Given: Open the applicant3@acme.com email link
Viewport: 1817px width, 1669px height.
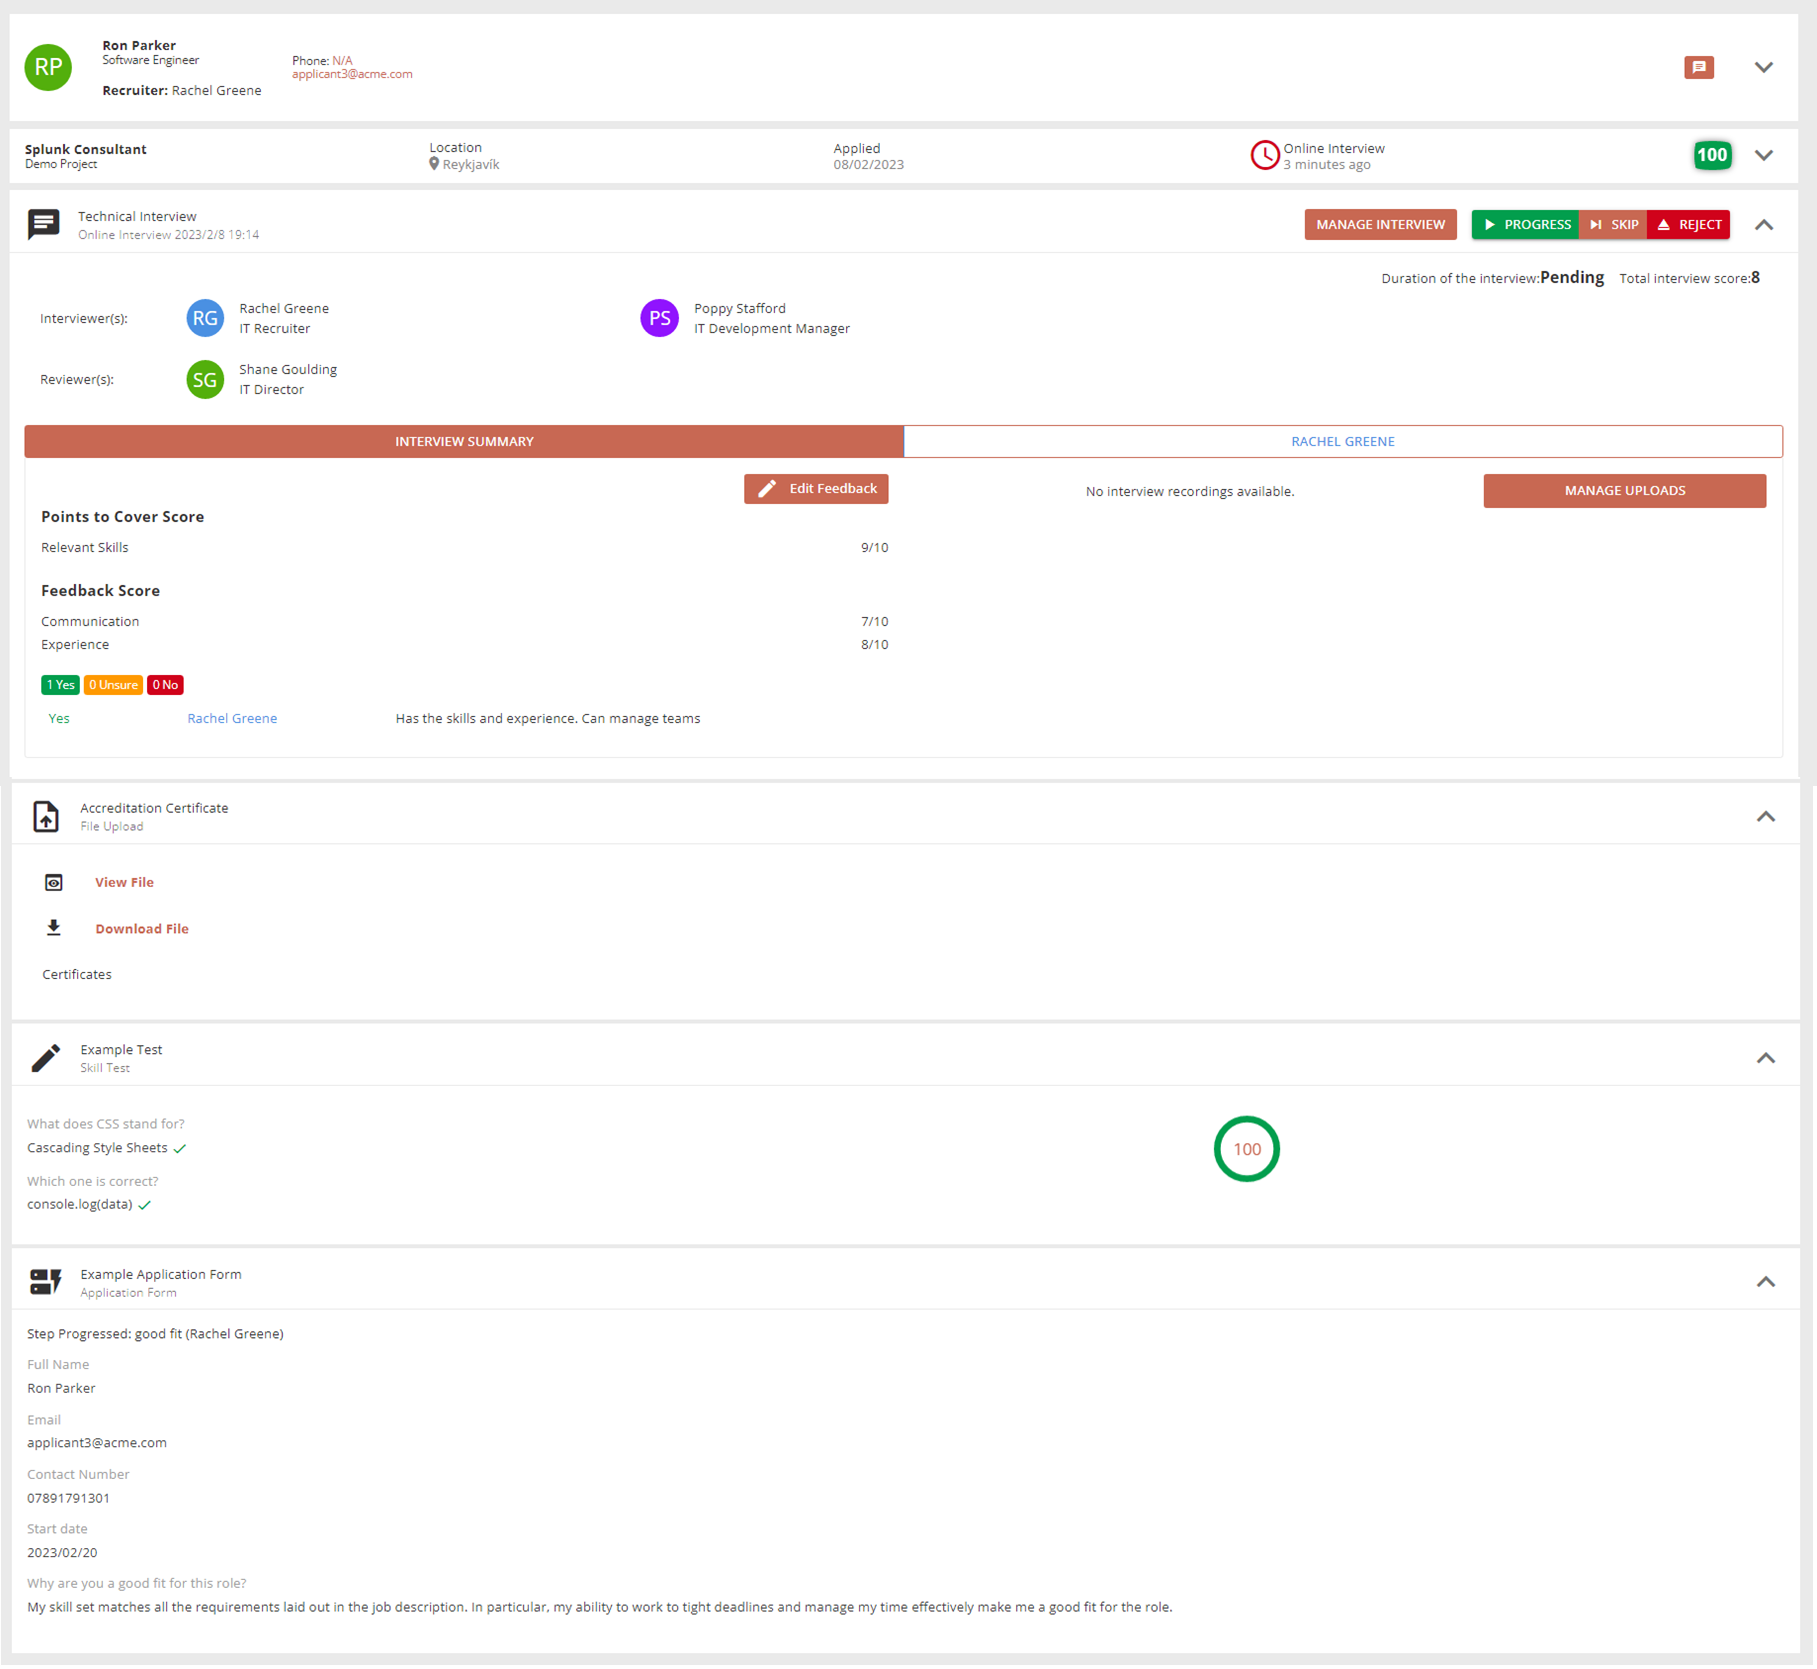Looking at the screenshot, I should pyautogui.click(x=352, y=74).
